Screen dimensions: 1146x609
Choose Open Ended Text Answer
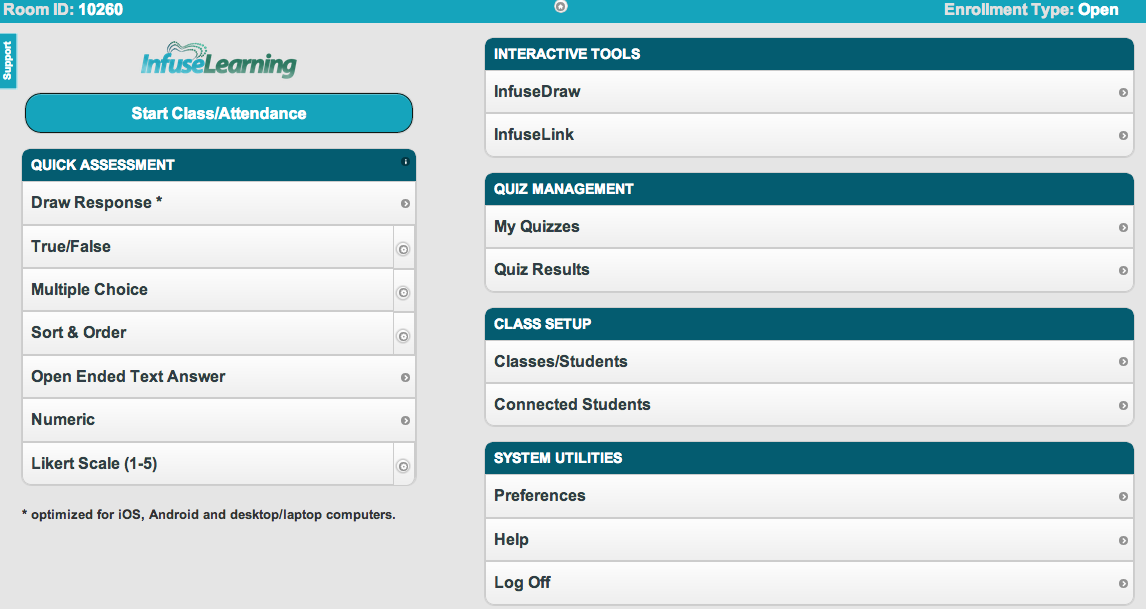coord(219,377)
